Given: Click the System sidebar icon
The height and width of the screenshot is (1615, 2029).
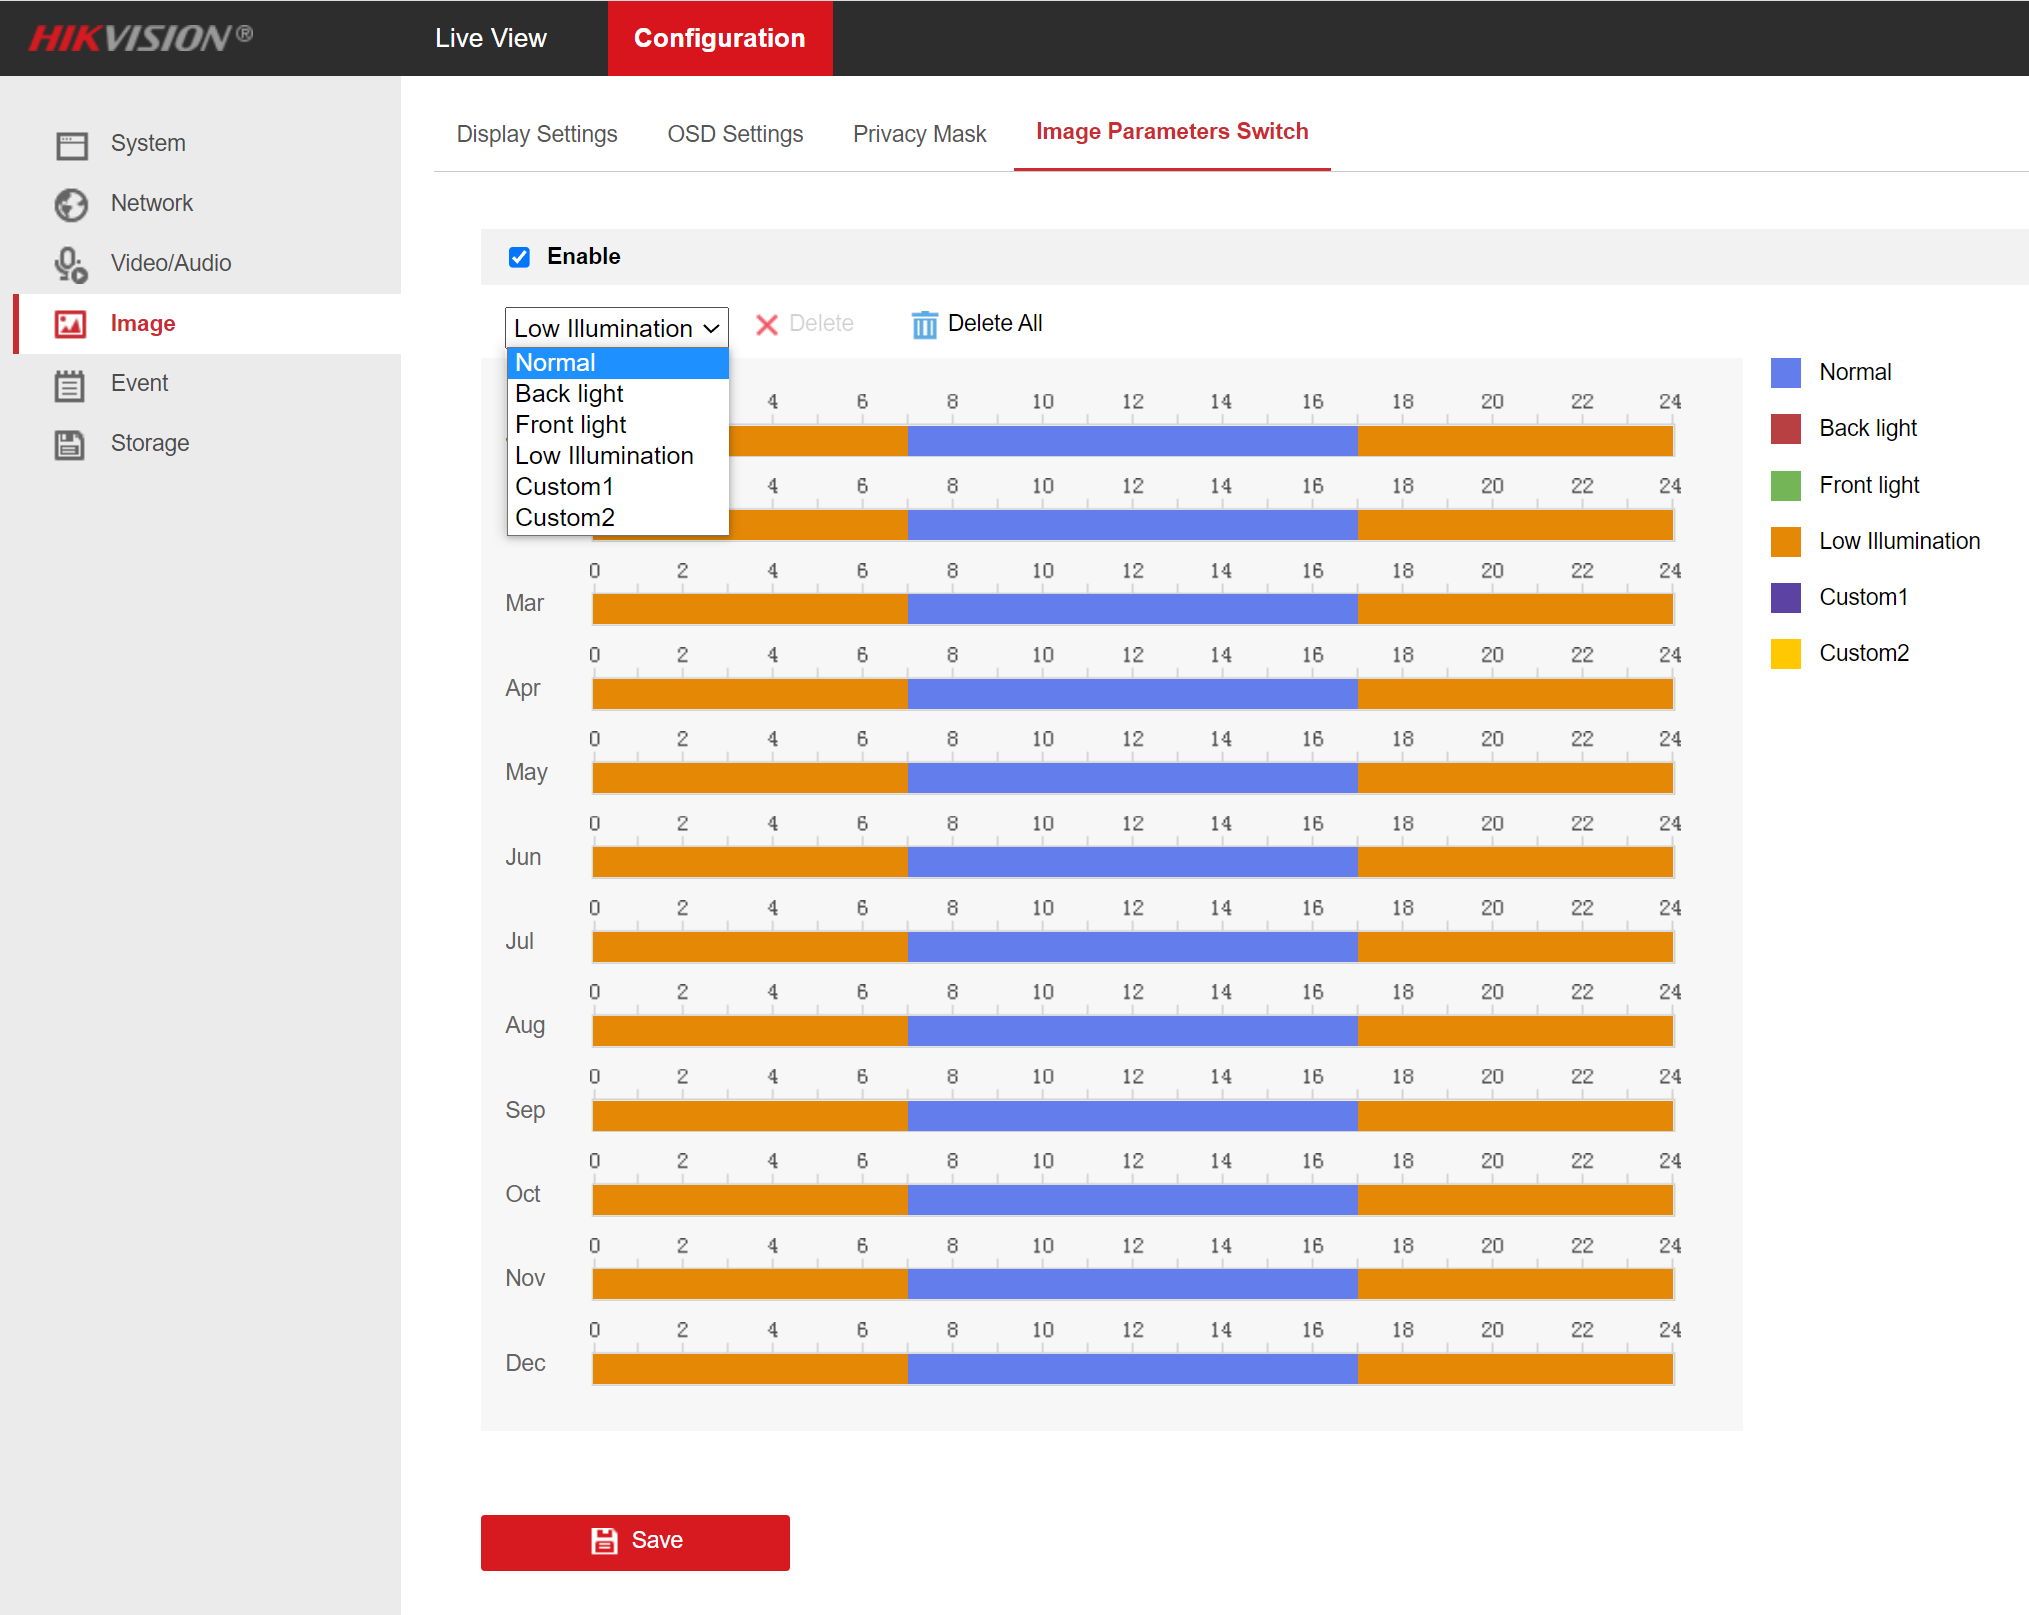Looking at the screenshot, I should pos(71,144).
